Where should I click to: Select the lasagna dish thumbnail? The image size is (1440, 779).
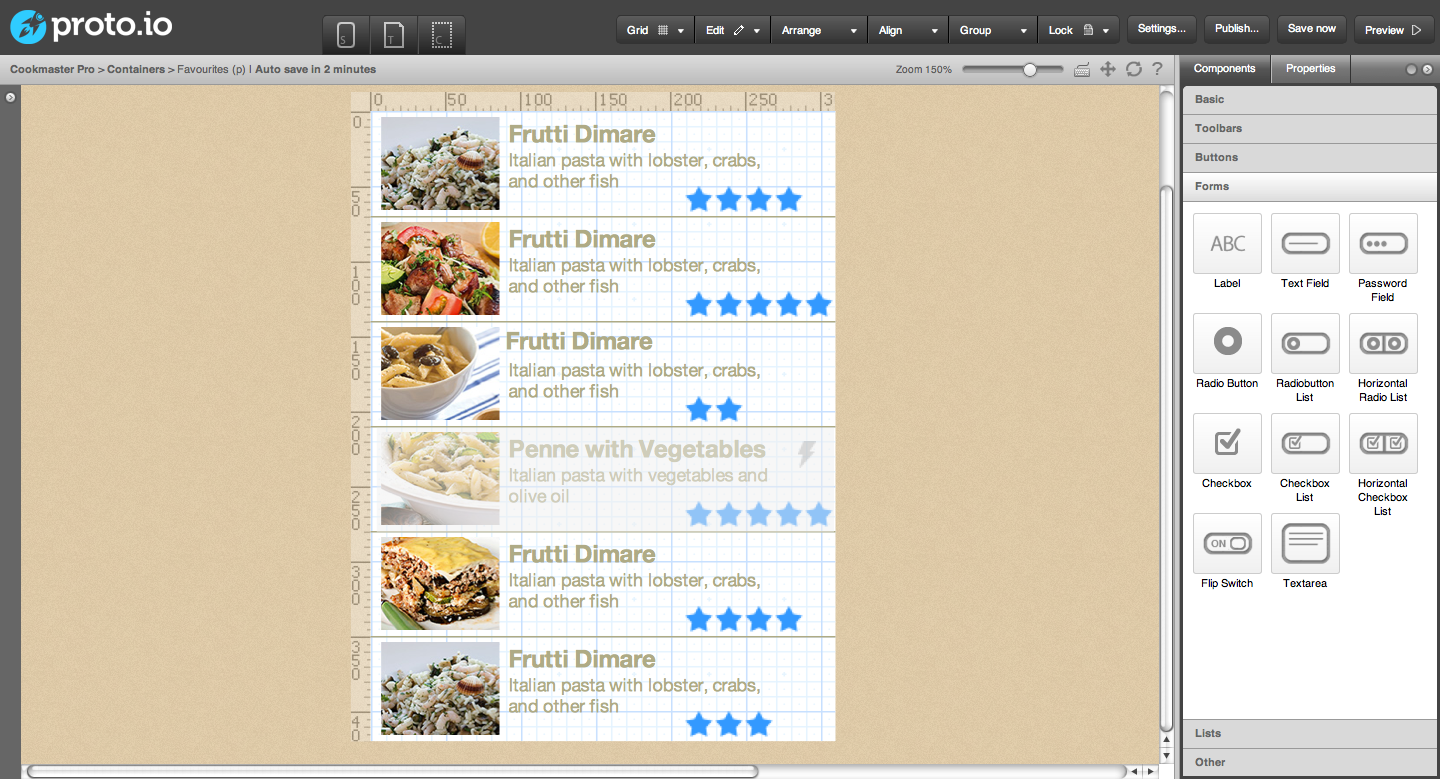click(x=440, y=584)
